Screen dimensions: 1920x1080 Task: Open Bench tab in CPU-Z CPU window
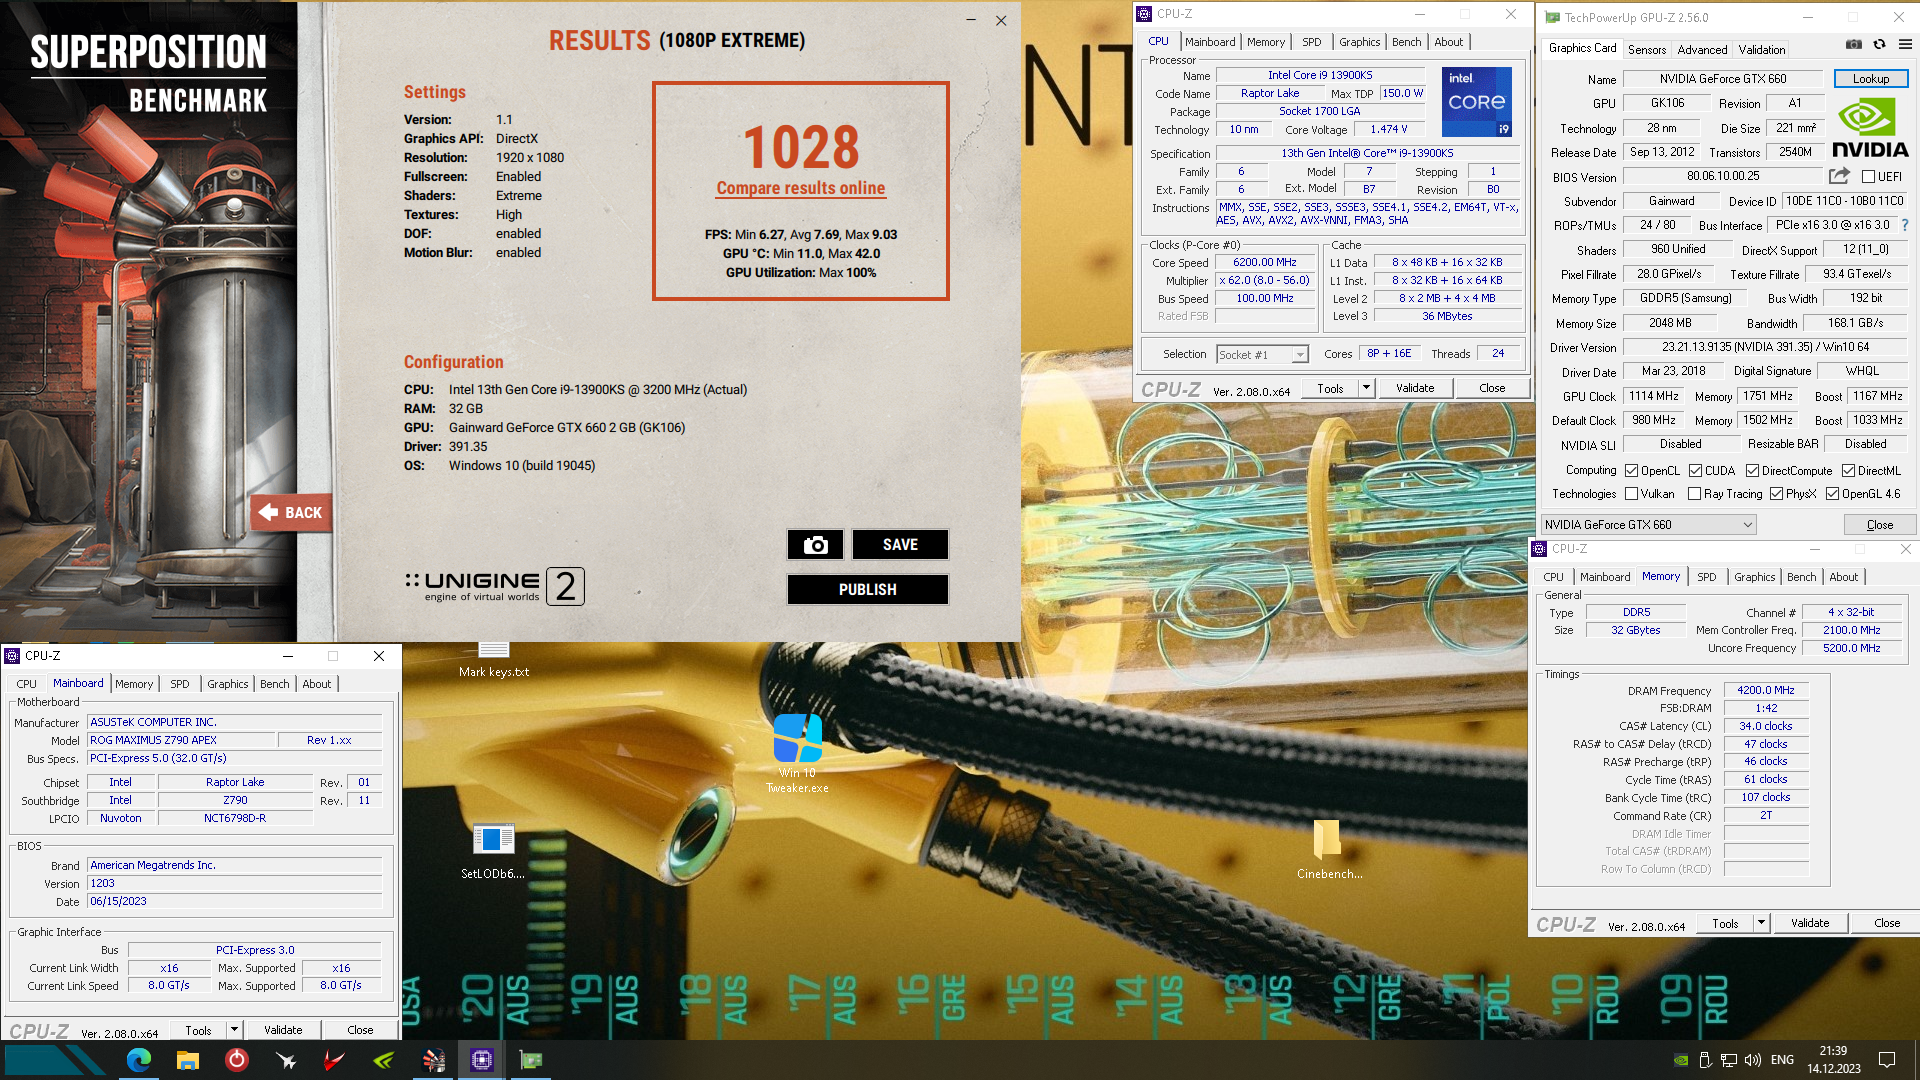pyautogui.click(x=1406, y=42)
